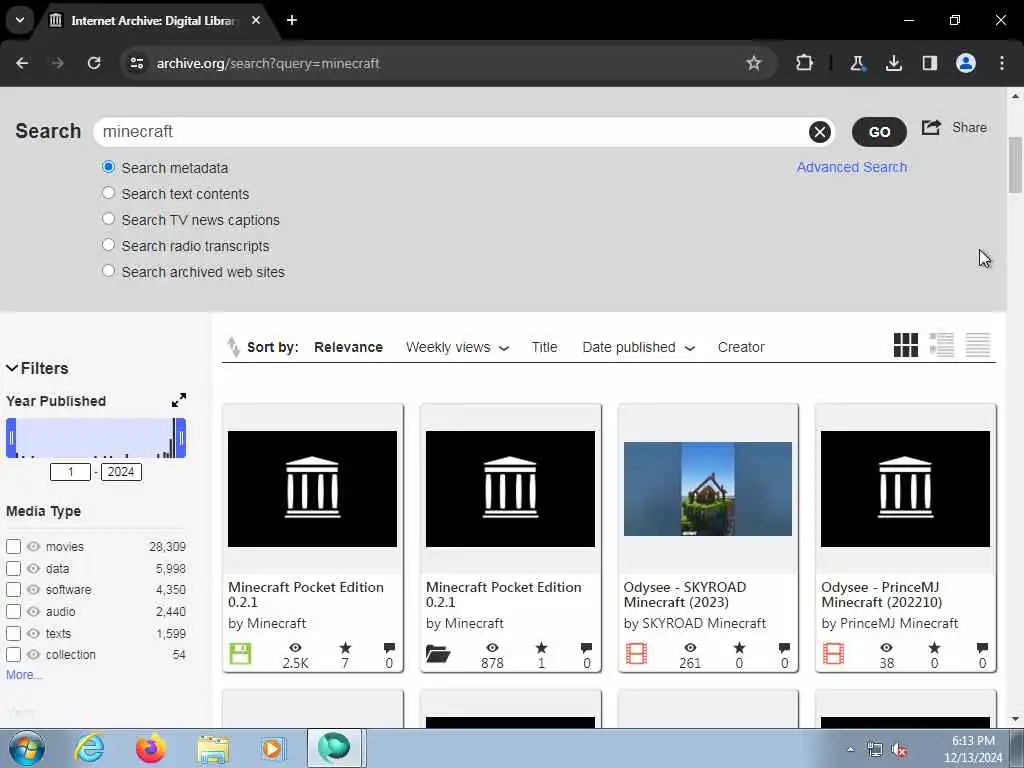
Task: Sort results by Creator
Action: coord(741,347)
